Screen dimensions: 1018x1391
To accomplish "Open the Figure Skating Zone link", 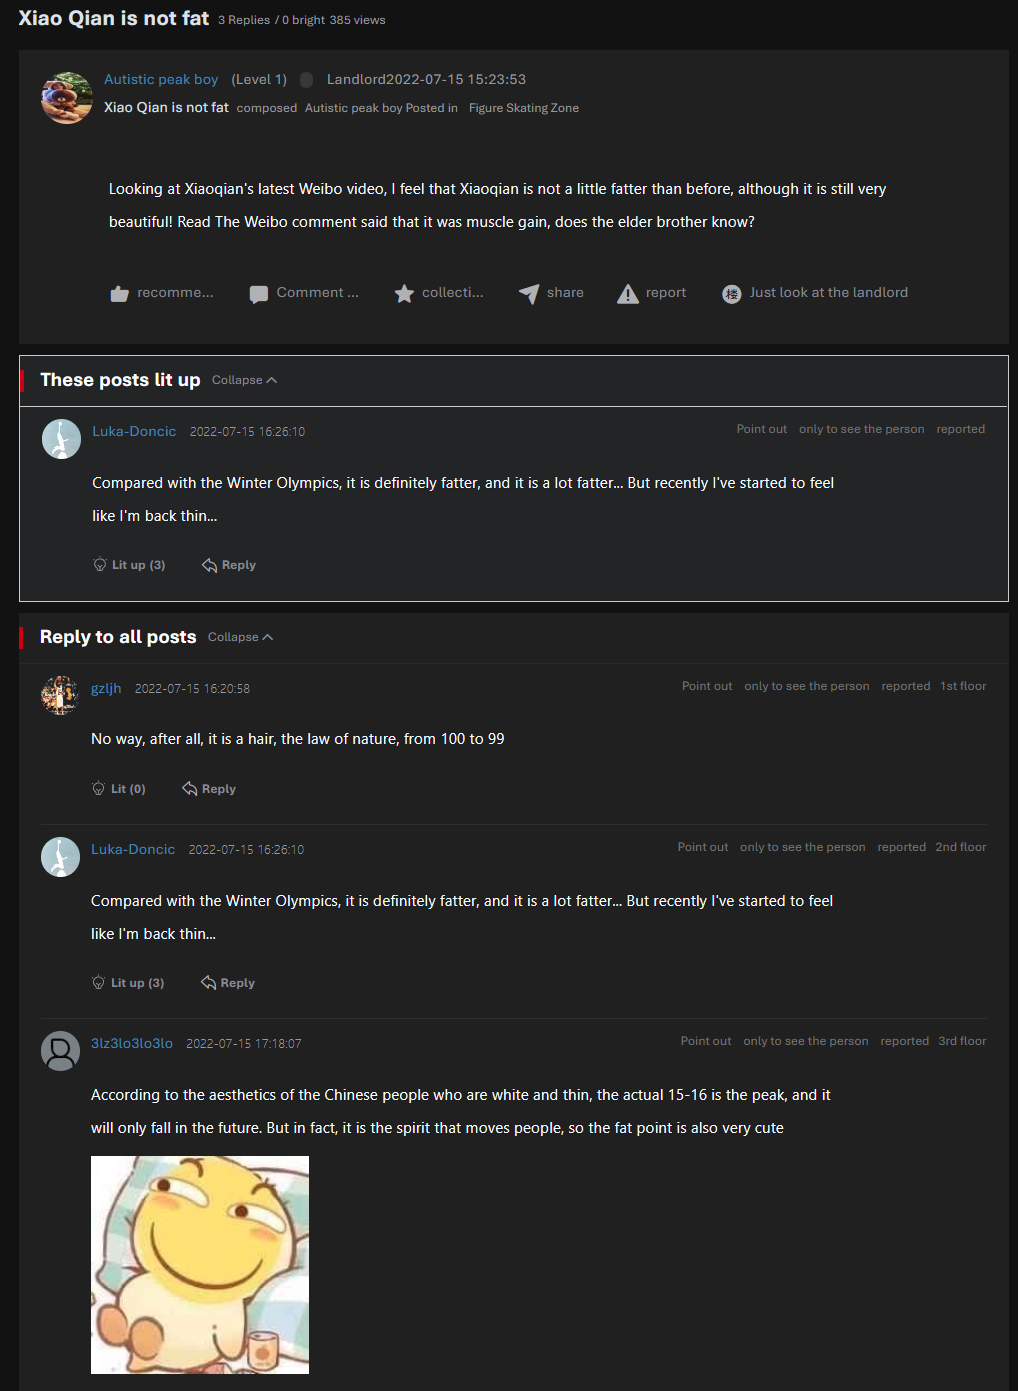I will coord(523,108).
